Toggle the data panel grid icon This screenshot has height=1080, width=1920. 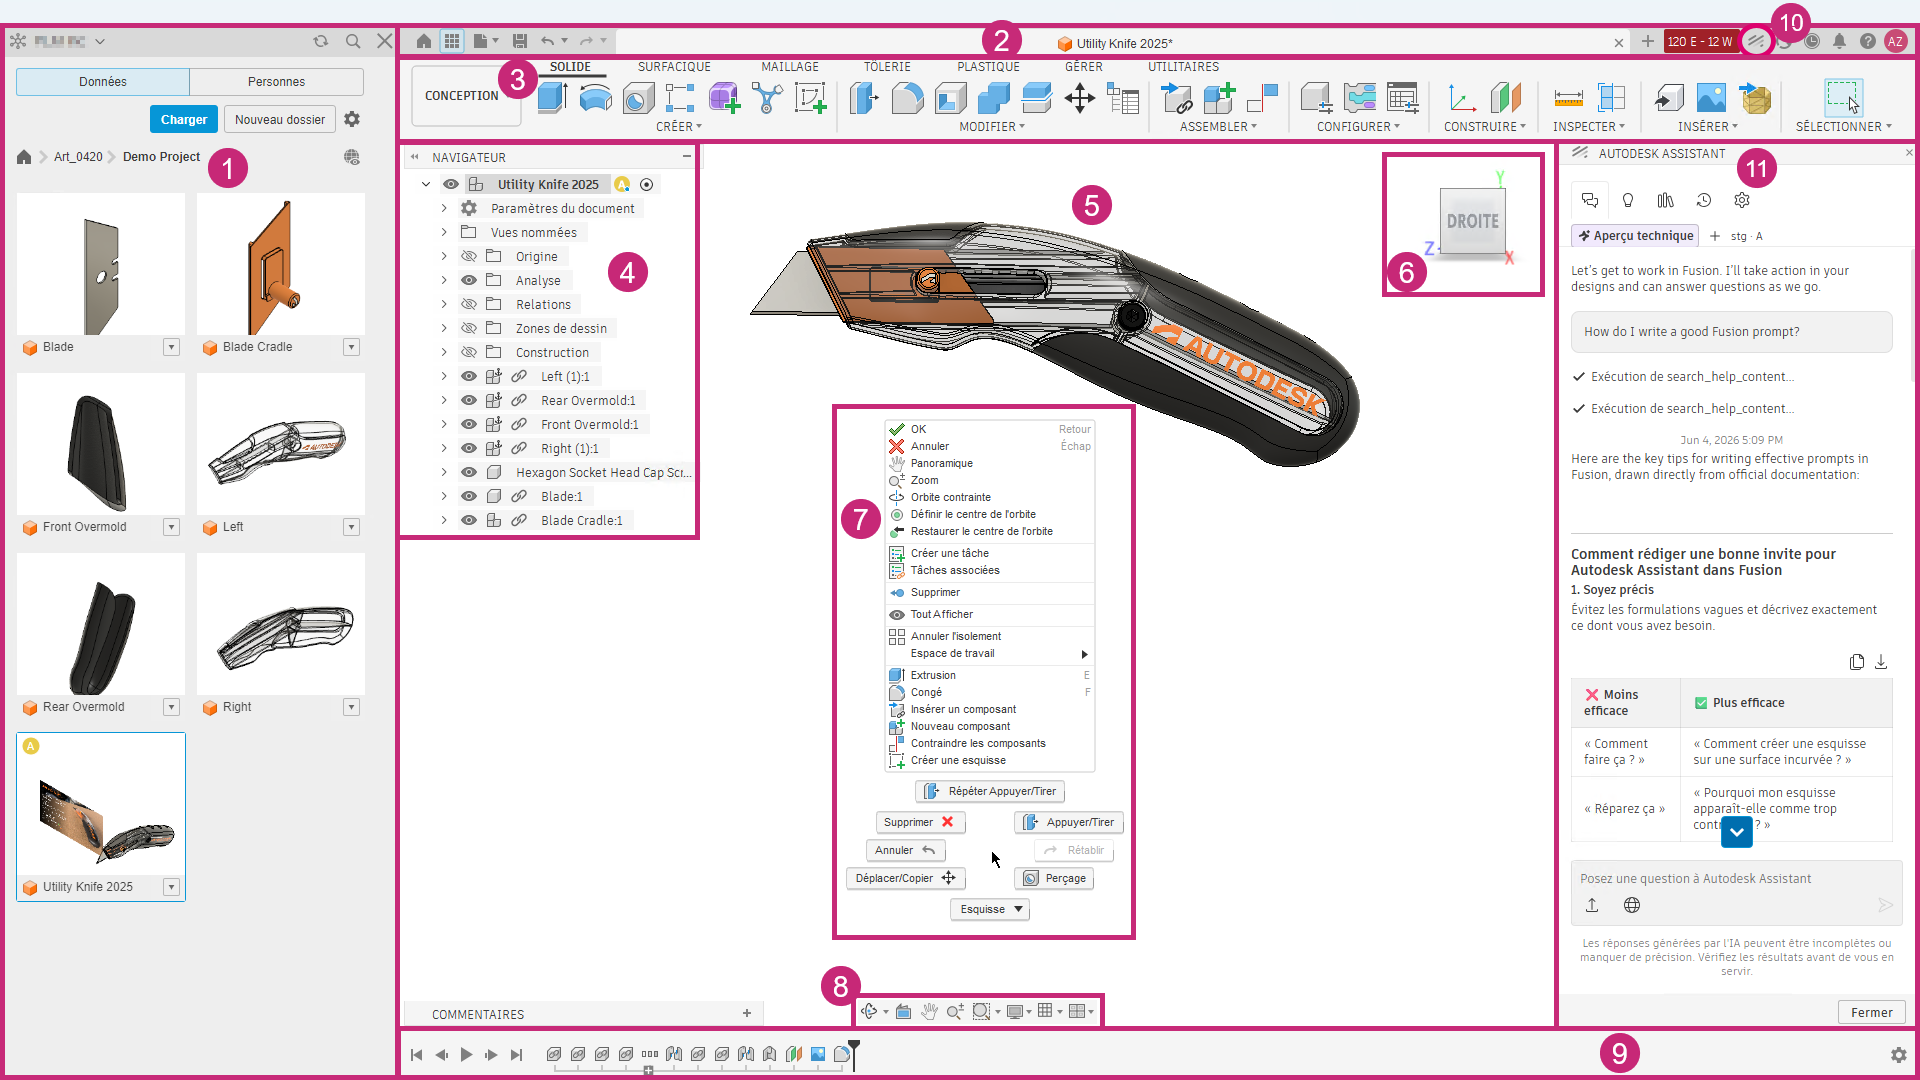click(452, 41)
